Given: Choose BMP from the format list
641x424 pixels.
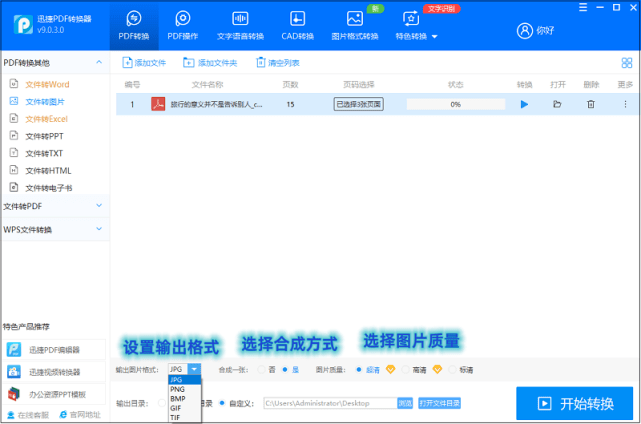Looking at the screenshot, I should tap(185, 399).
